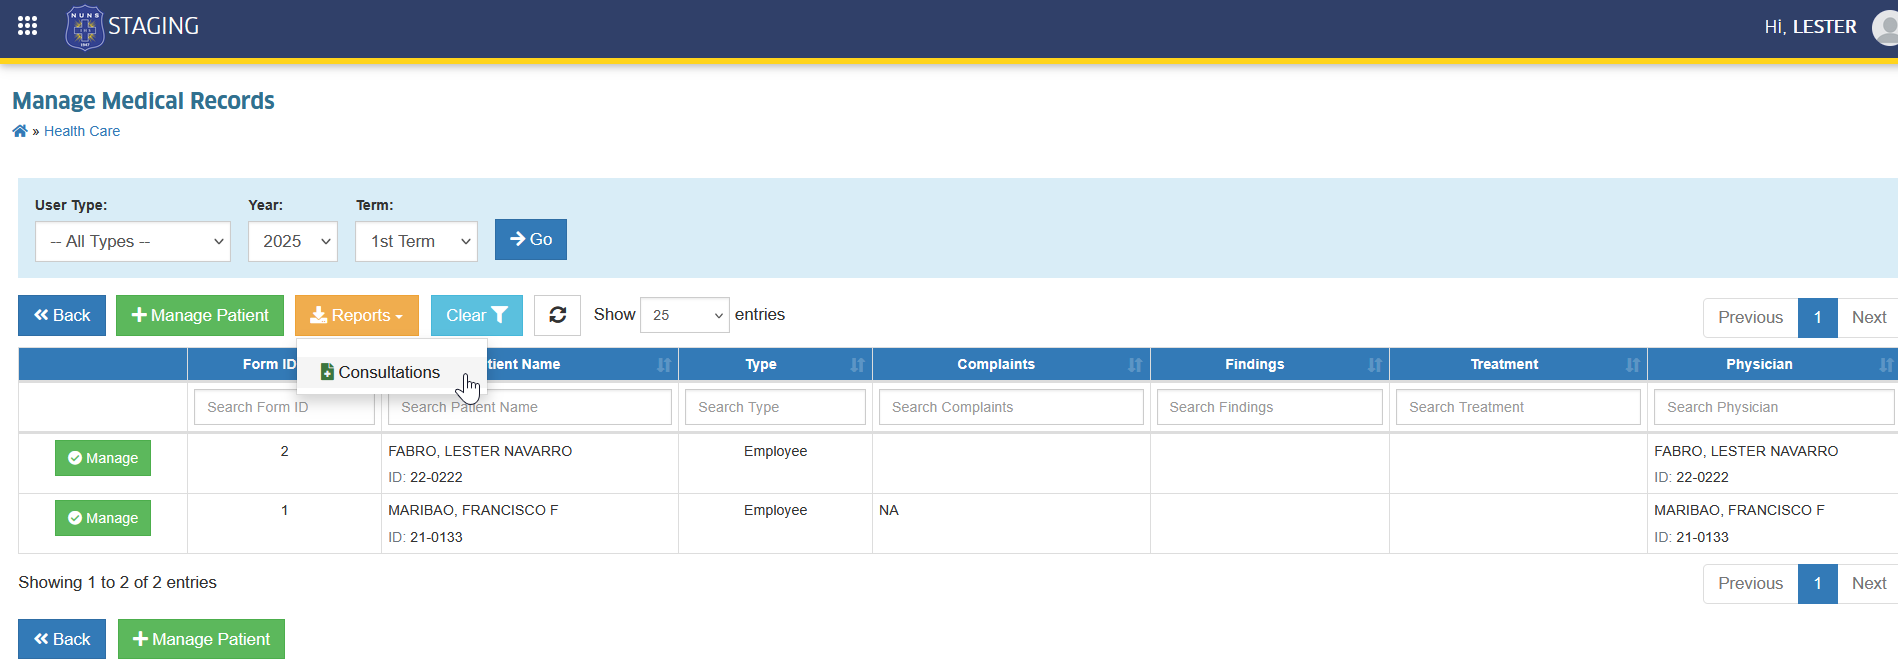Screen dimensions: 1898x671
Task: Focus the Search Complaints field
Action: coord(1011,407)
